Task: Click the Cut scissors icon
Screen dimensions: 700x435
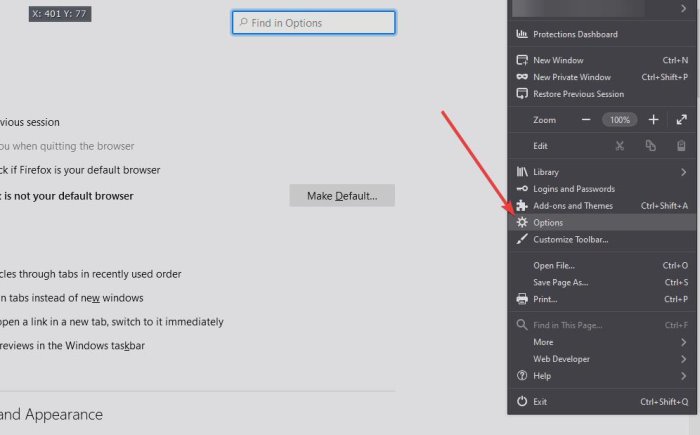Action: 620,146
